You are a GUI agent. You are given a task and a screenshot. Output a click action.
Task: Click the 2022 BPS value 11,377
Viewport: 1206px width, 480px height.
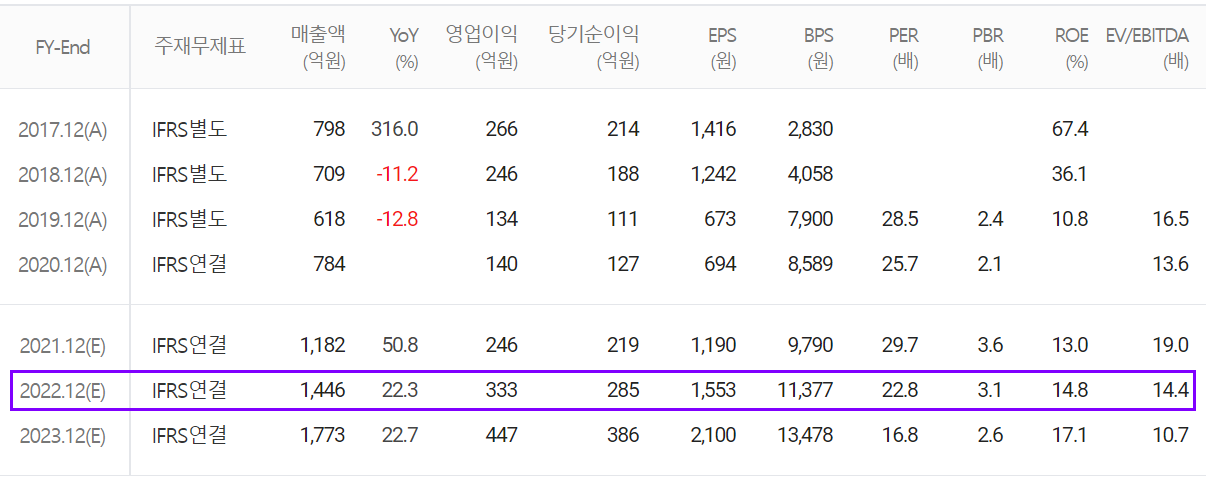[x=805, y=390]
